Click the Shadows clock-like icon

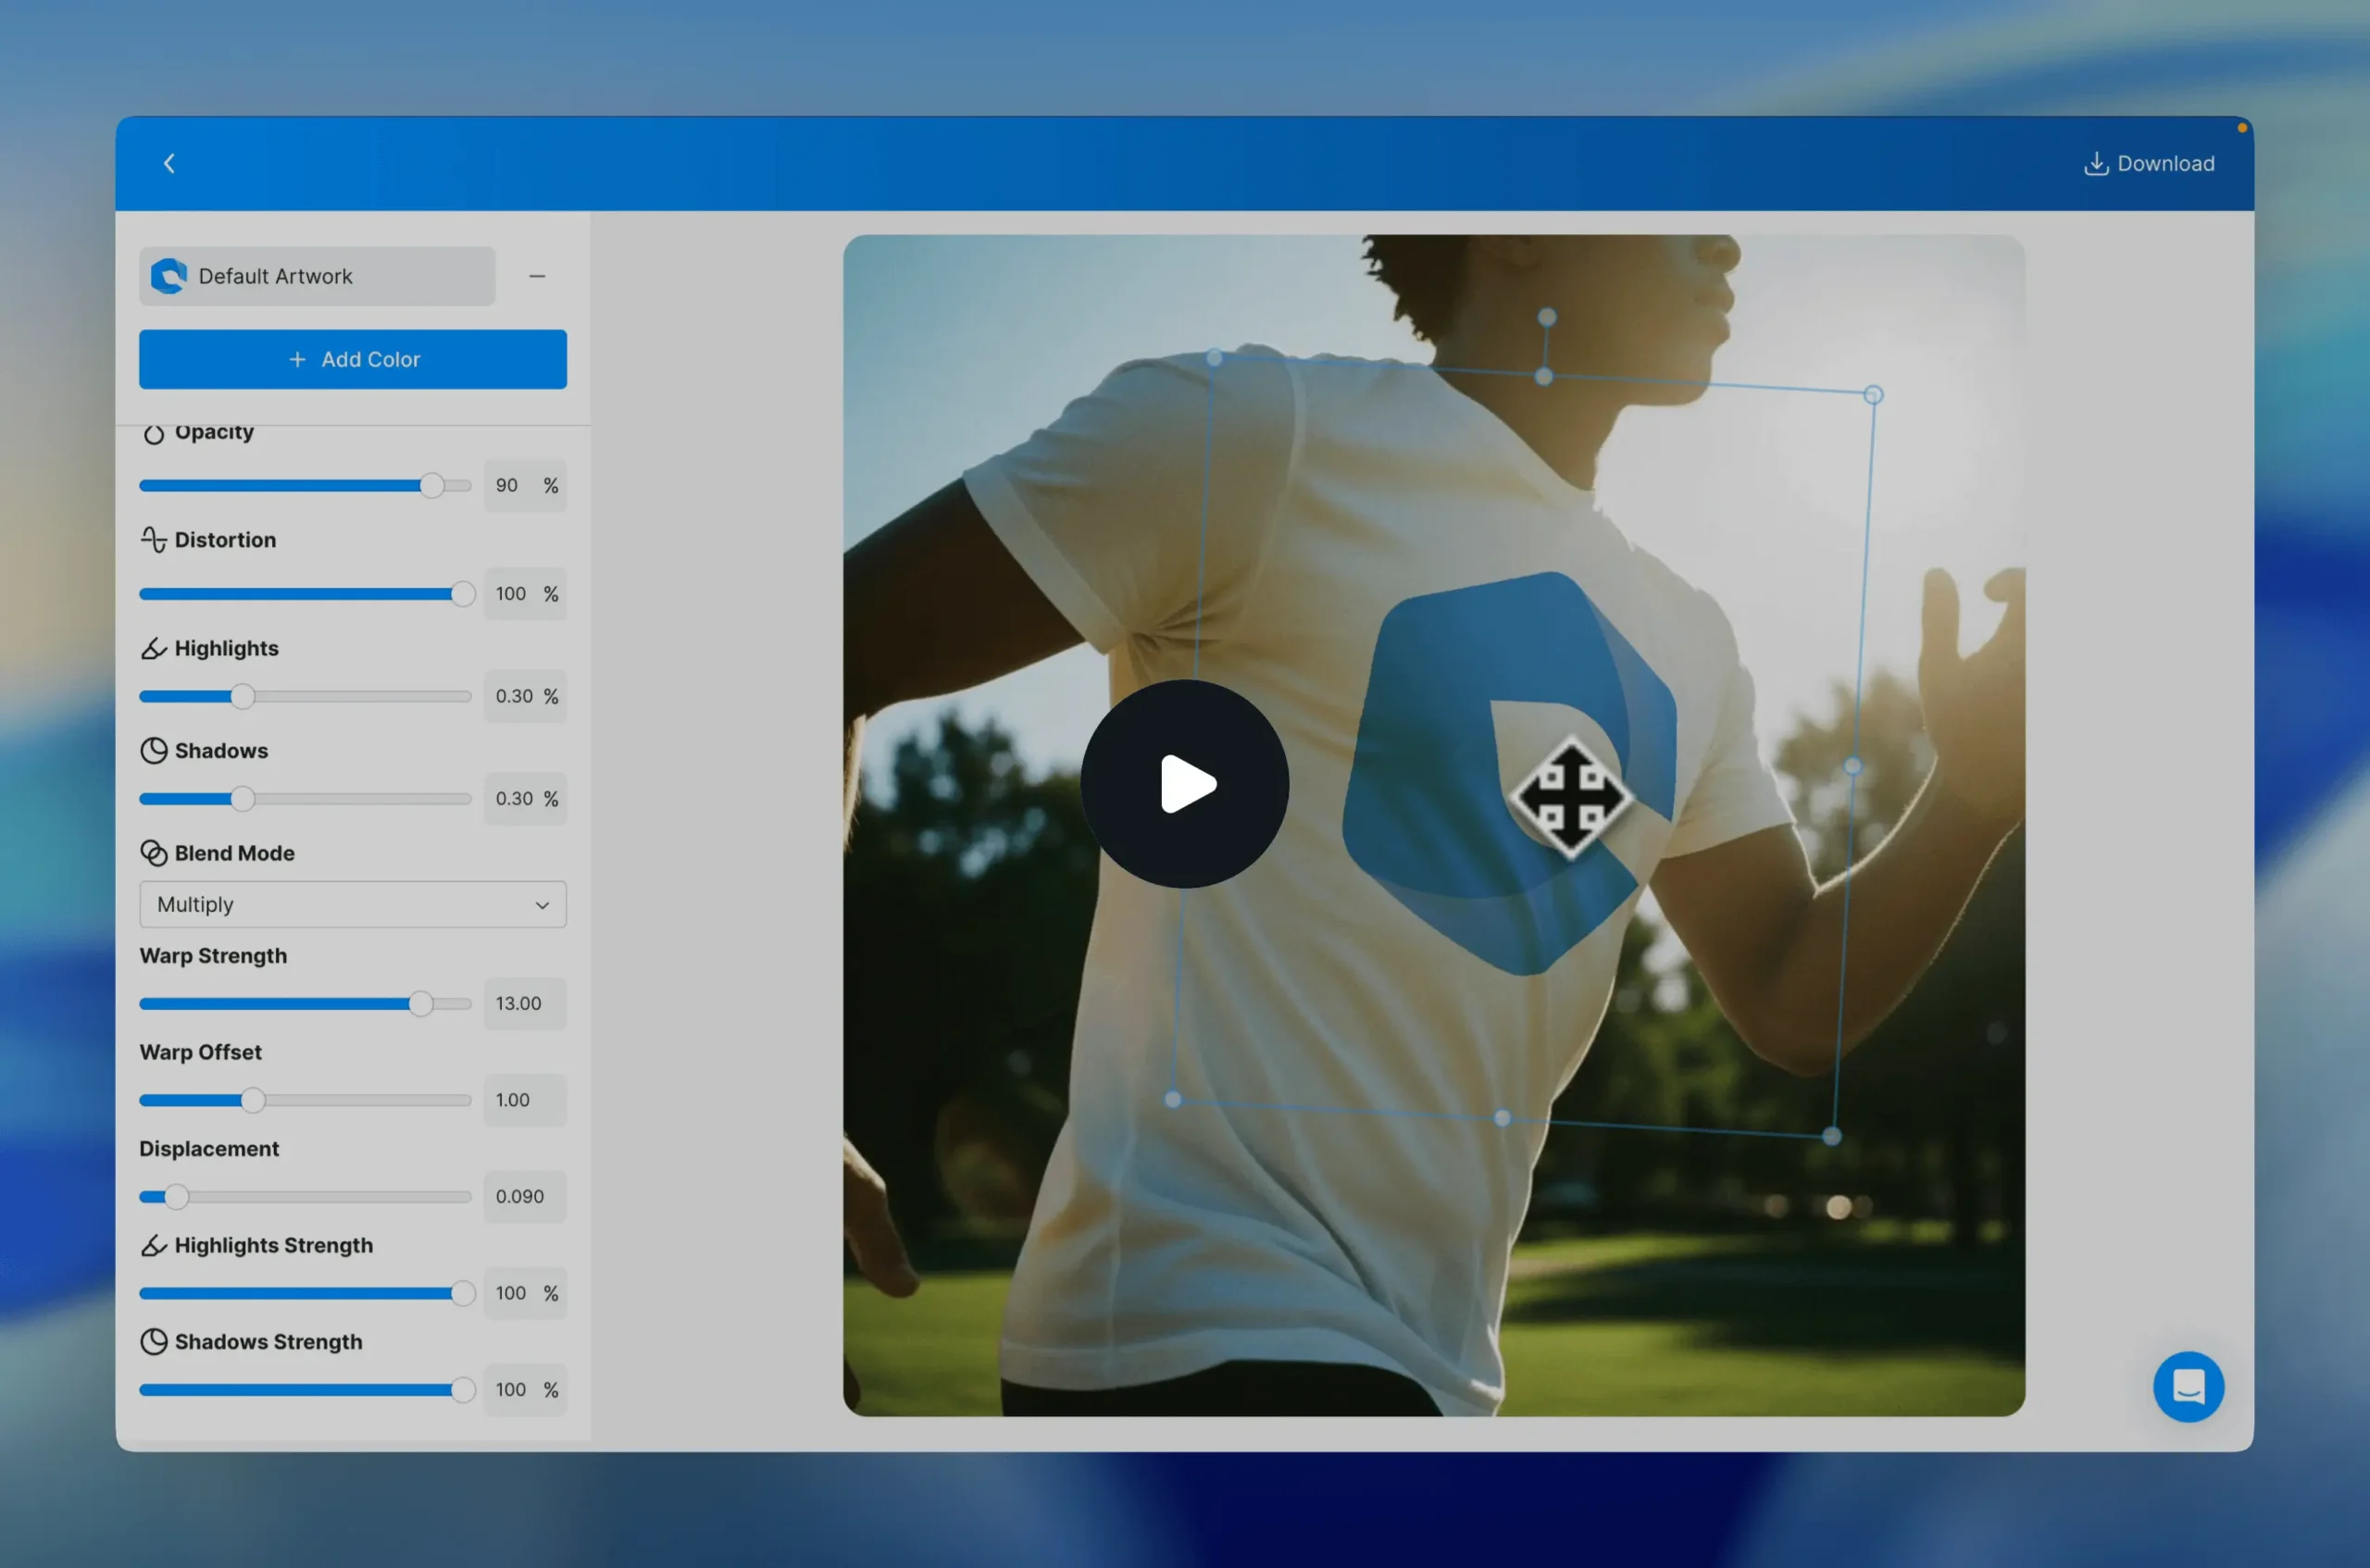[x=153, y=751]
